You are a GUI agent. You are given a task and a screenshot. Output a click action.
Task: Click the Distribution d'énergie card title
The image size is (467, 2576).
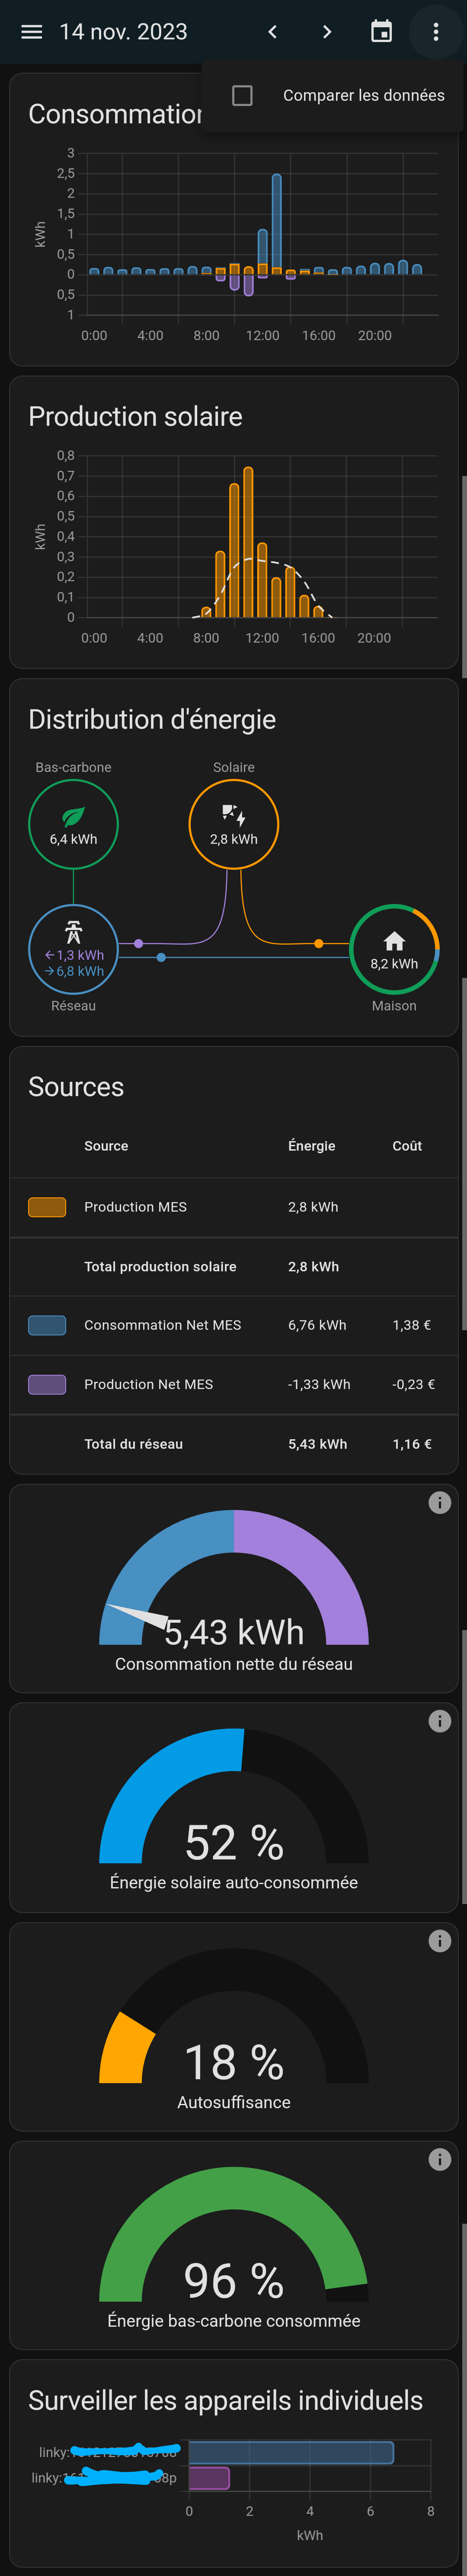click(x=152, y=720)
